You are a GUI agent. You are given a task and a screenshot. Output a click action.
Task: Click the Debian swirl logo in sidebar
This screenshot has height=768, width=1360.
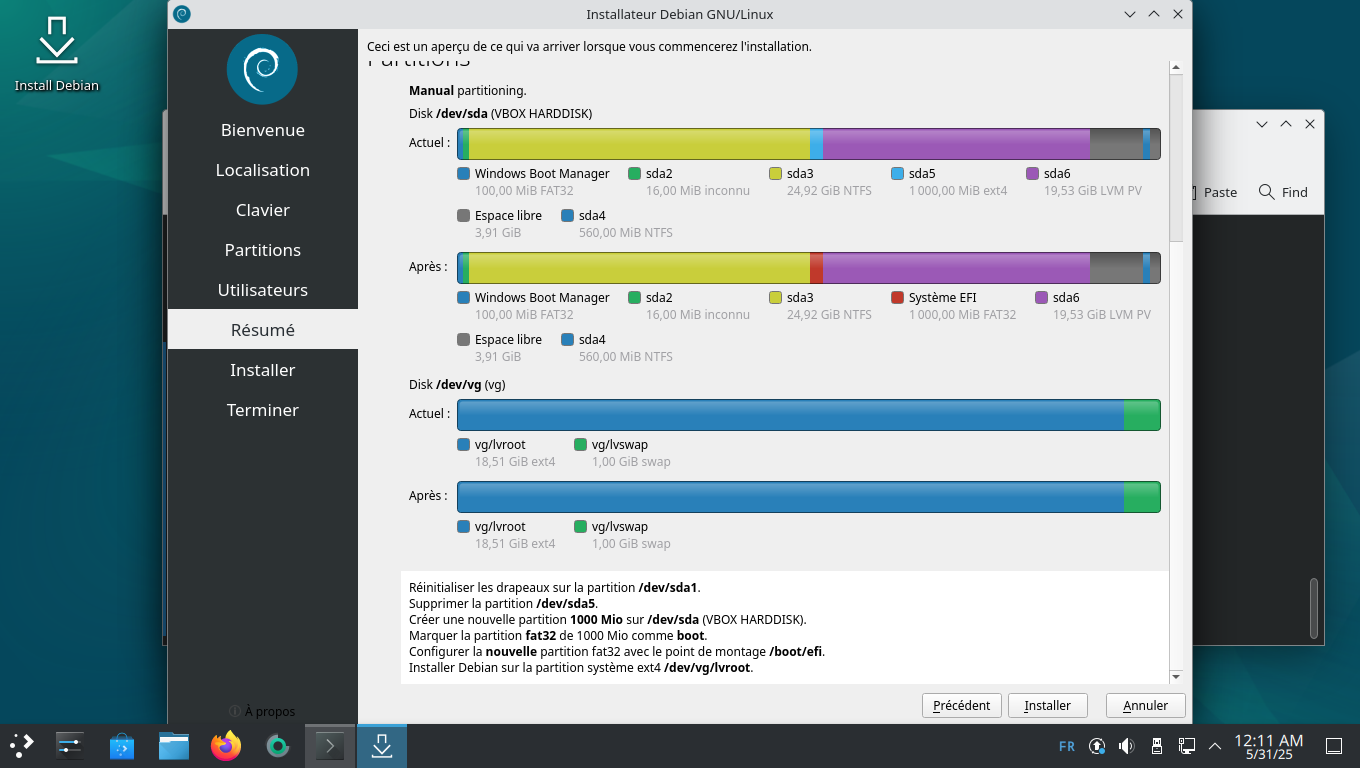262,69
